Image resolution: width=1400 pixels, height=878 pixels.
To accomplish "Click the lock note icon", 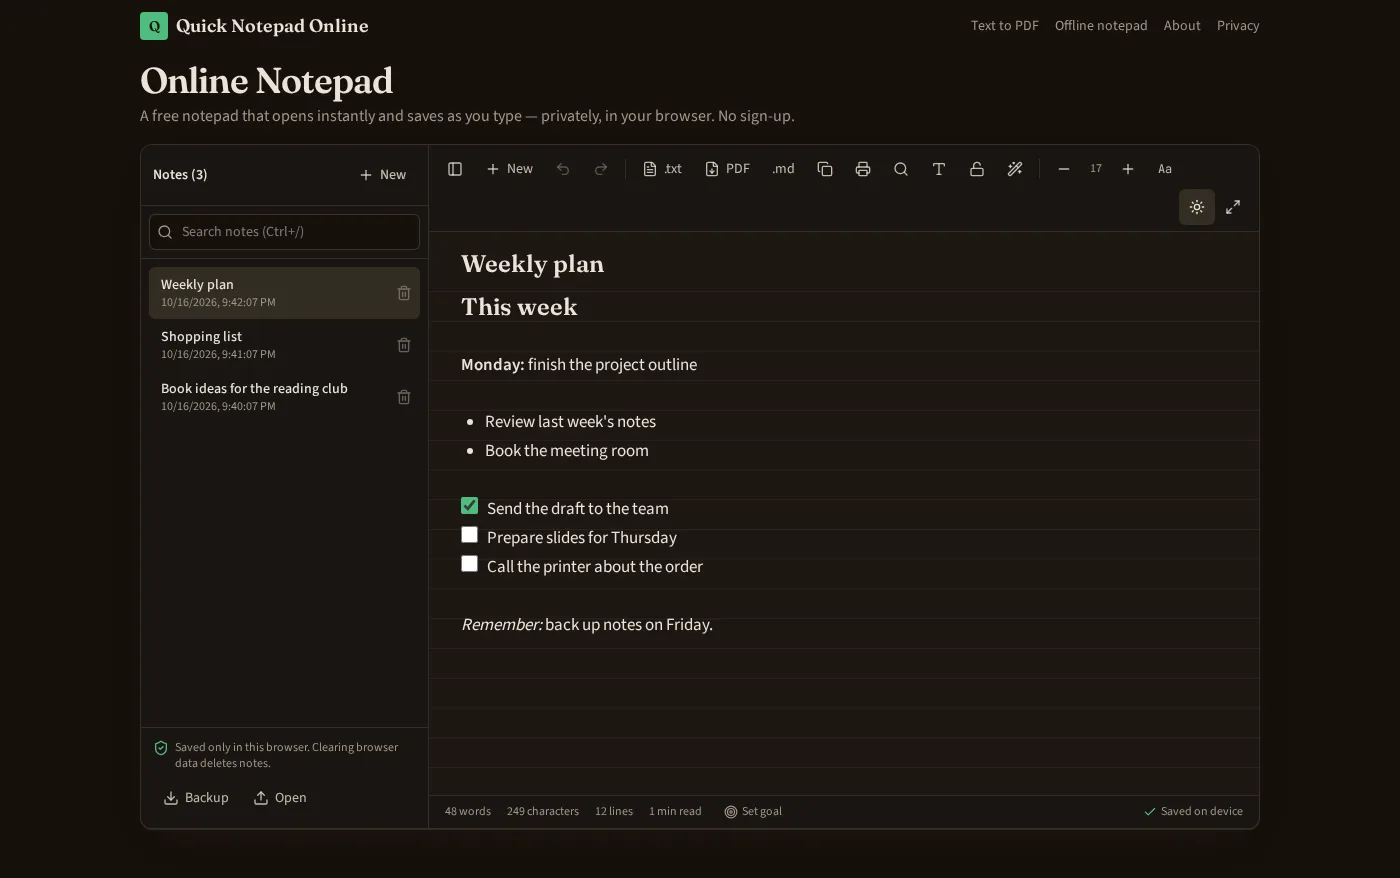I will point(977,169).
